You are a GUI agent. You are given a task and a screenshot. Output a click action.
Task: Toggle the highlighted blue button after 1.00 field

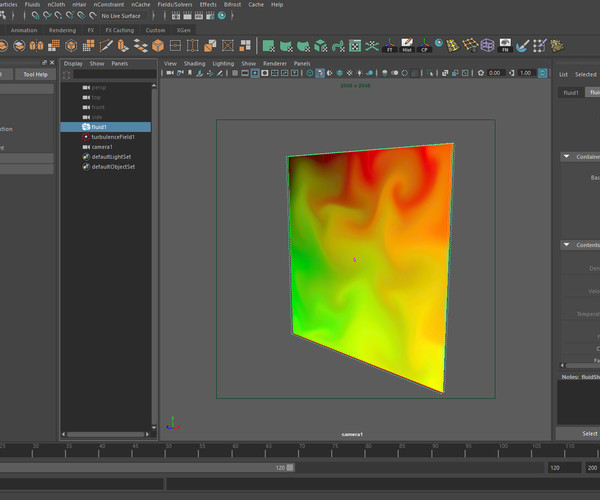tap(543, 73)
